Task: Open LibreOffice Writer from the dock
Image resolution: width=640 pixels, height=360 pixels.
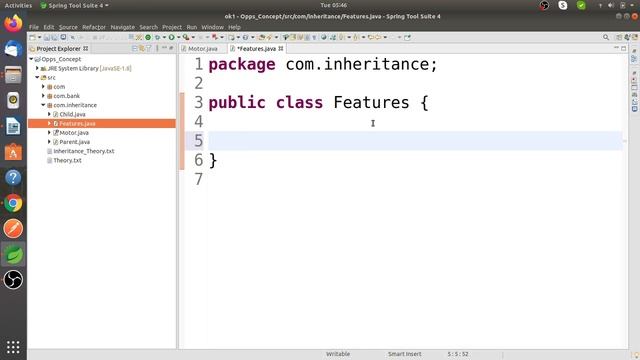Action: pos(13,126)
